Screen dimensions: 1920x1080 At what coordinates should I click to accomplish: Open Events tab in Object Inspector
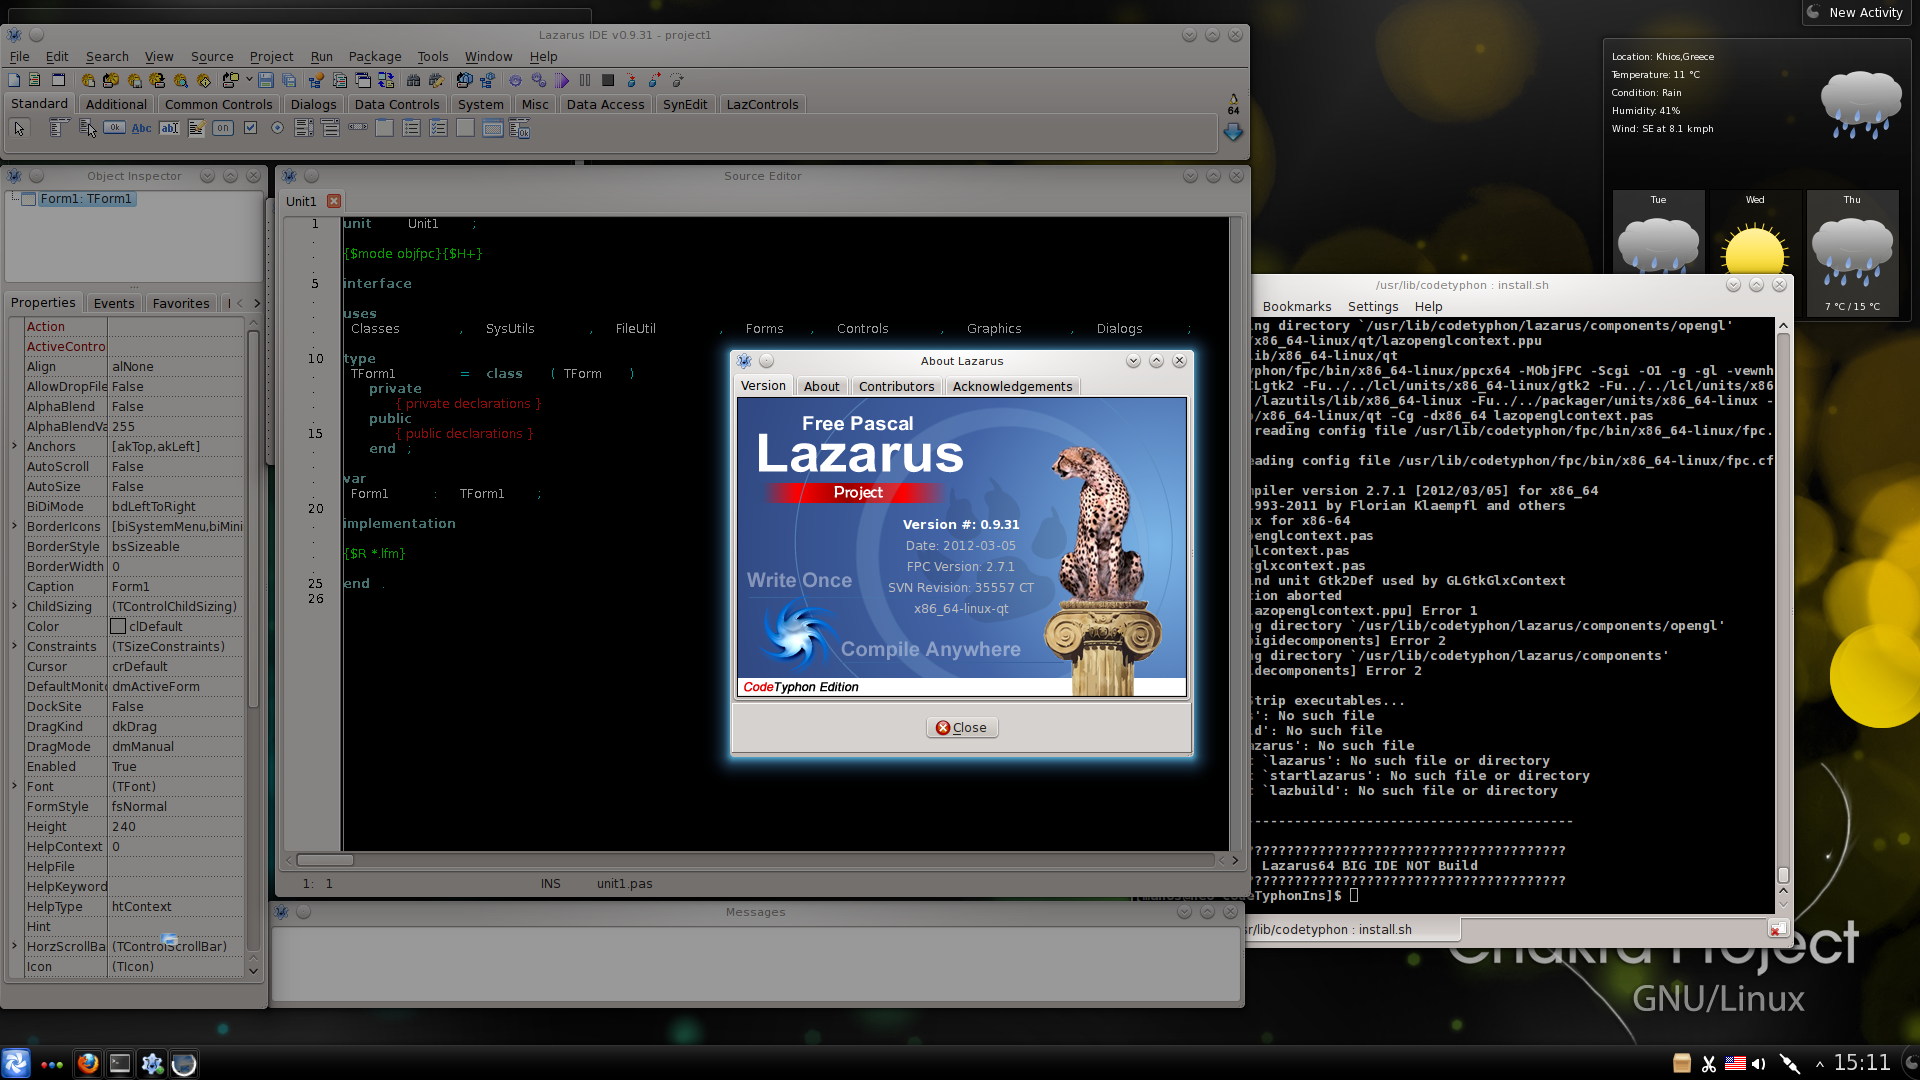click(x=114, y=303)
